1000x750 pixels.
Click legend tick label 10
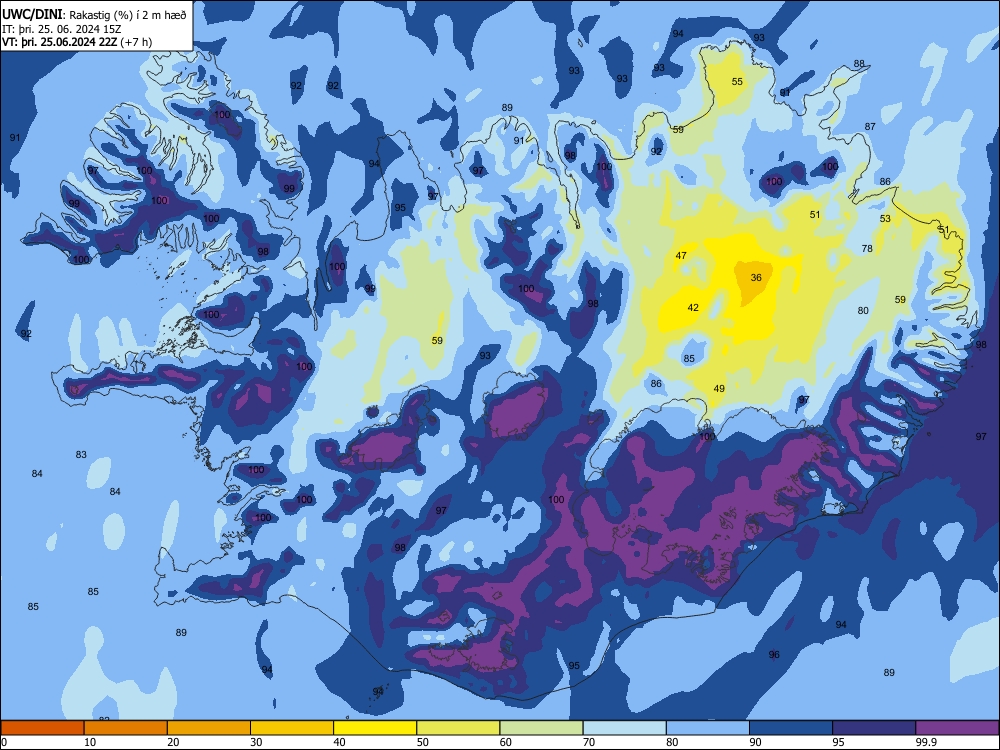pos(90,742)
